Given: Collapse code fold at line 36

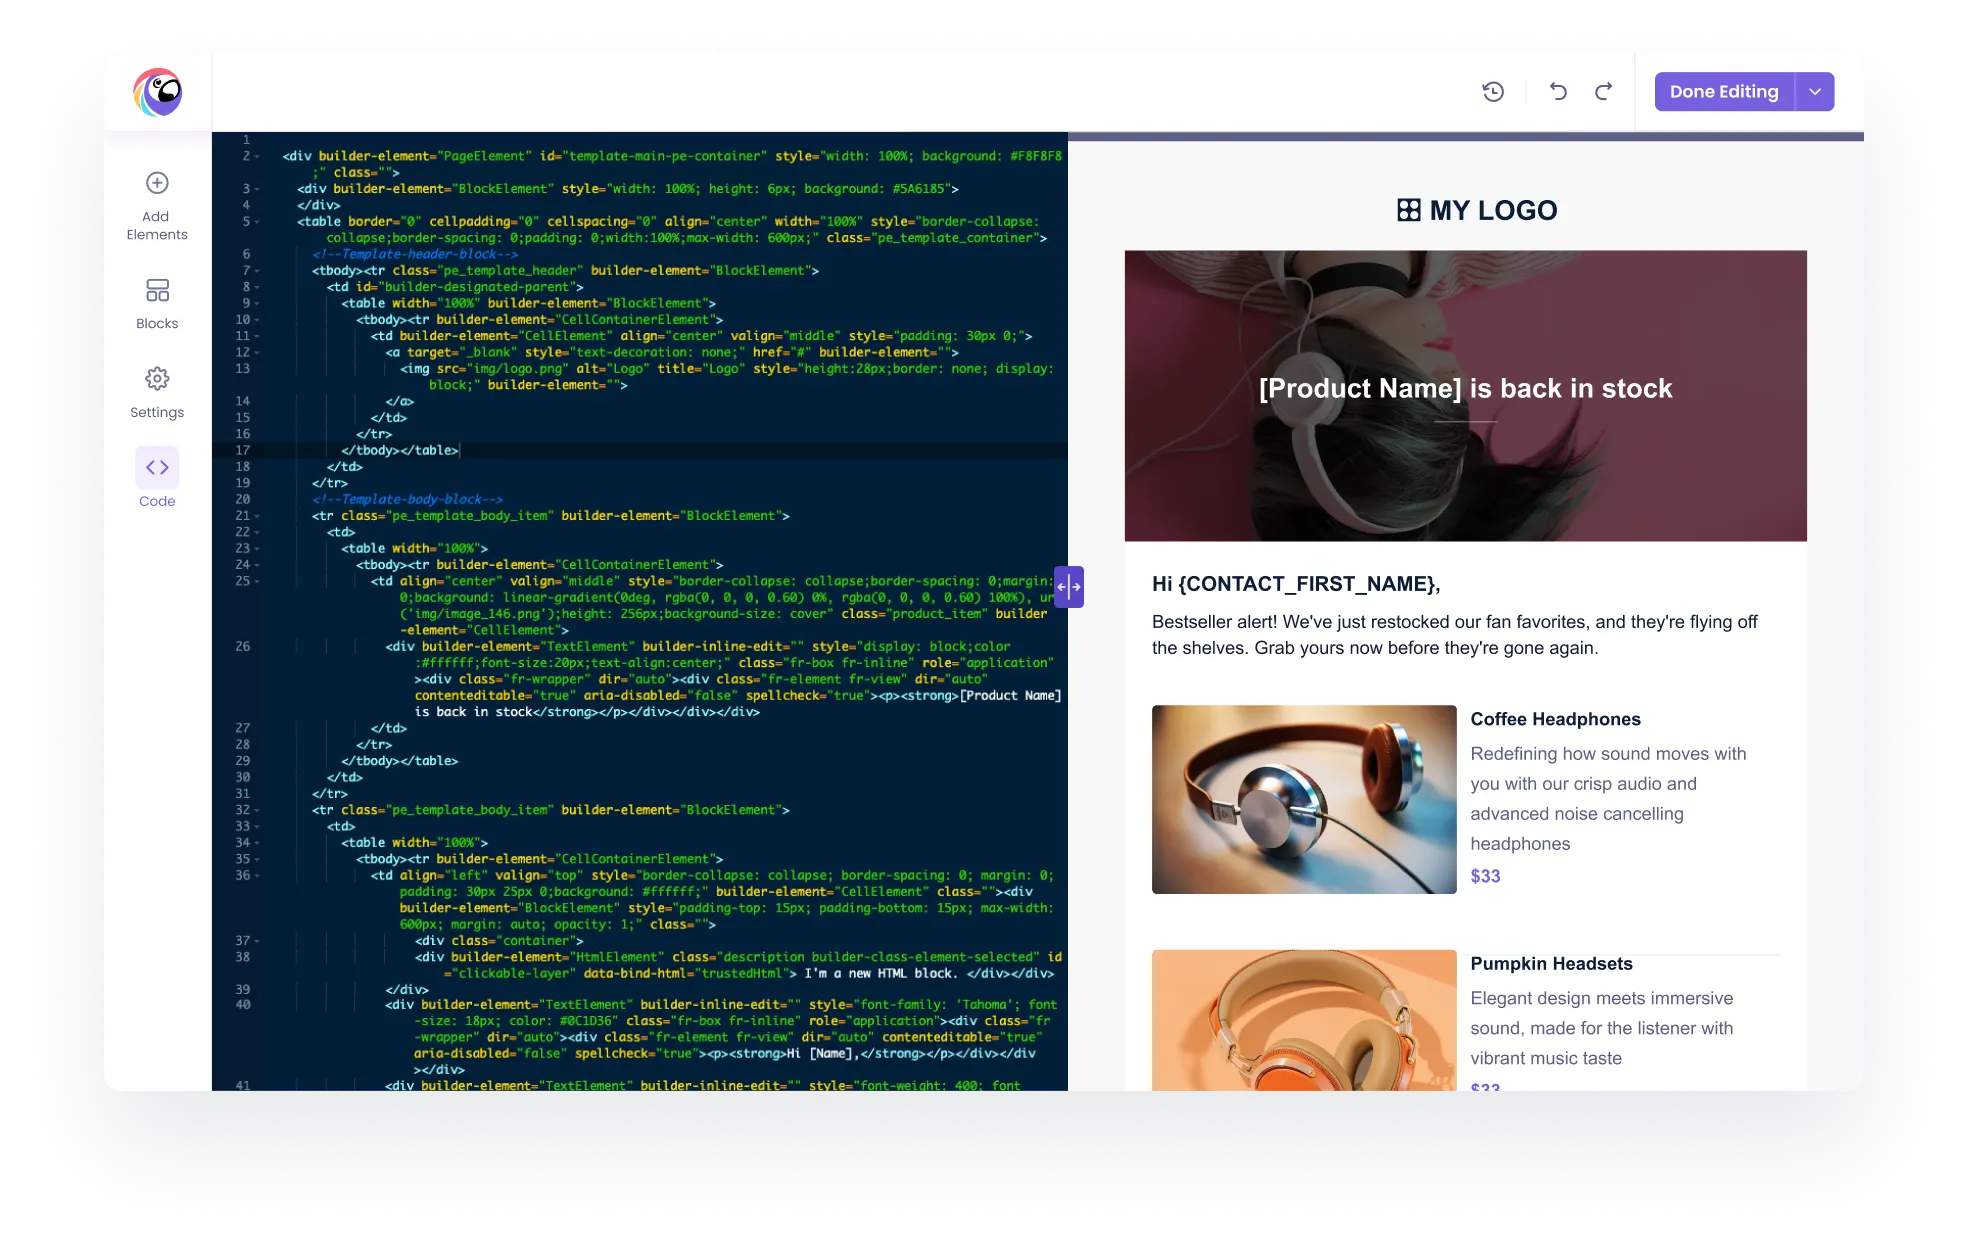Looking at the screenshot, I should click(257, 876).
